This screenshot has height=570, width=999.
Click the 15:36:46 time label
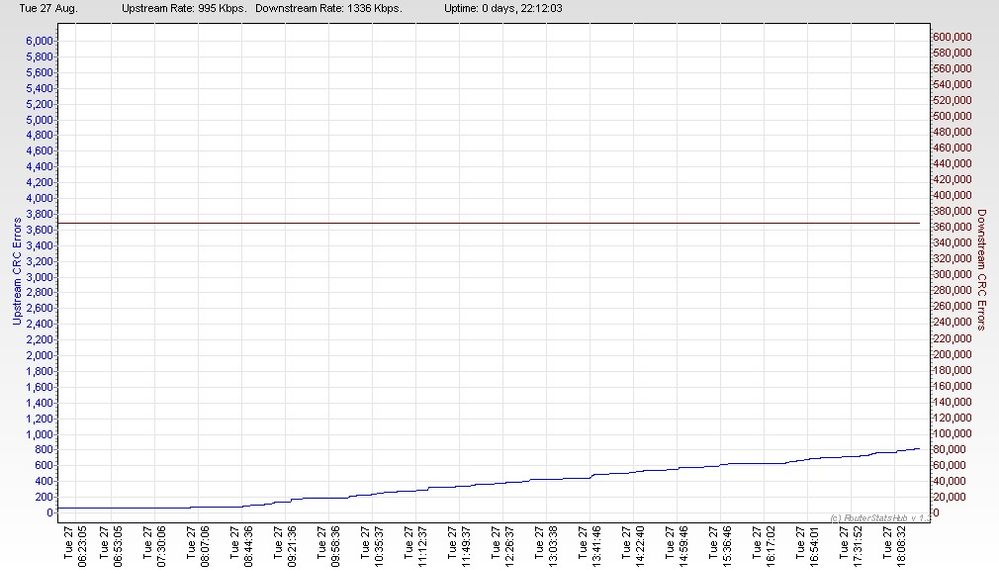click(x=726, y=546)
